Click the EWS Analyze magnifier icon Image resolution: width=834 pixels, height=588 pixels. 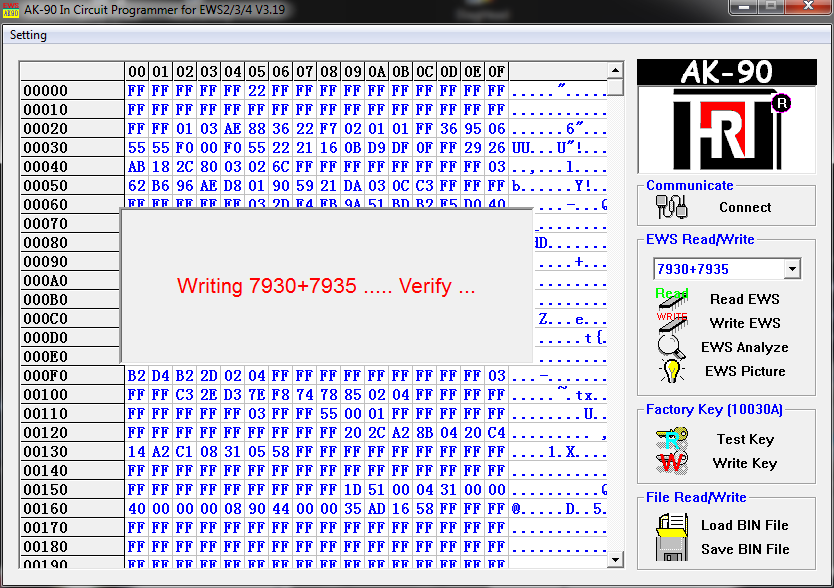click(x=671, y=346)
